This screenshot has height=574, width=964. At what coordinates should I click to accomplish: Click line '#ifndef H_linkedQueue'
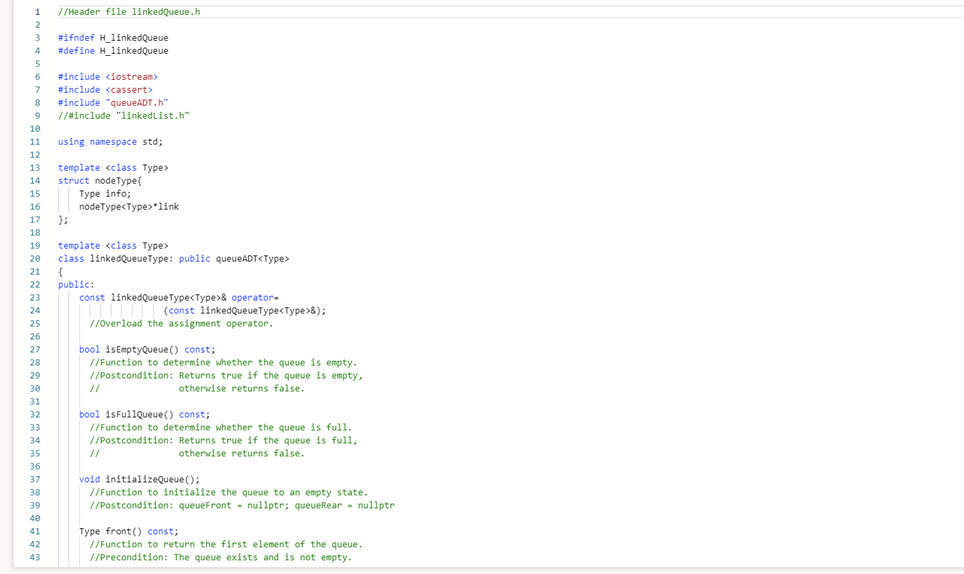click(113, 37)
